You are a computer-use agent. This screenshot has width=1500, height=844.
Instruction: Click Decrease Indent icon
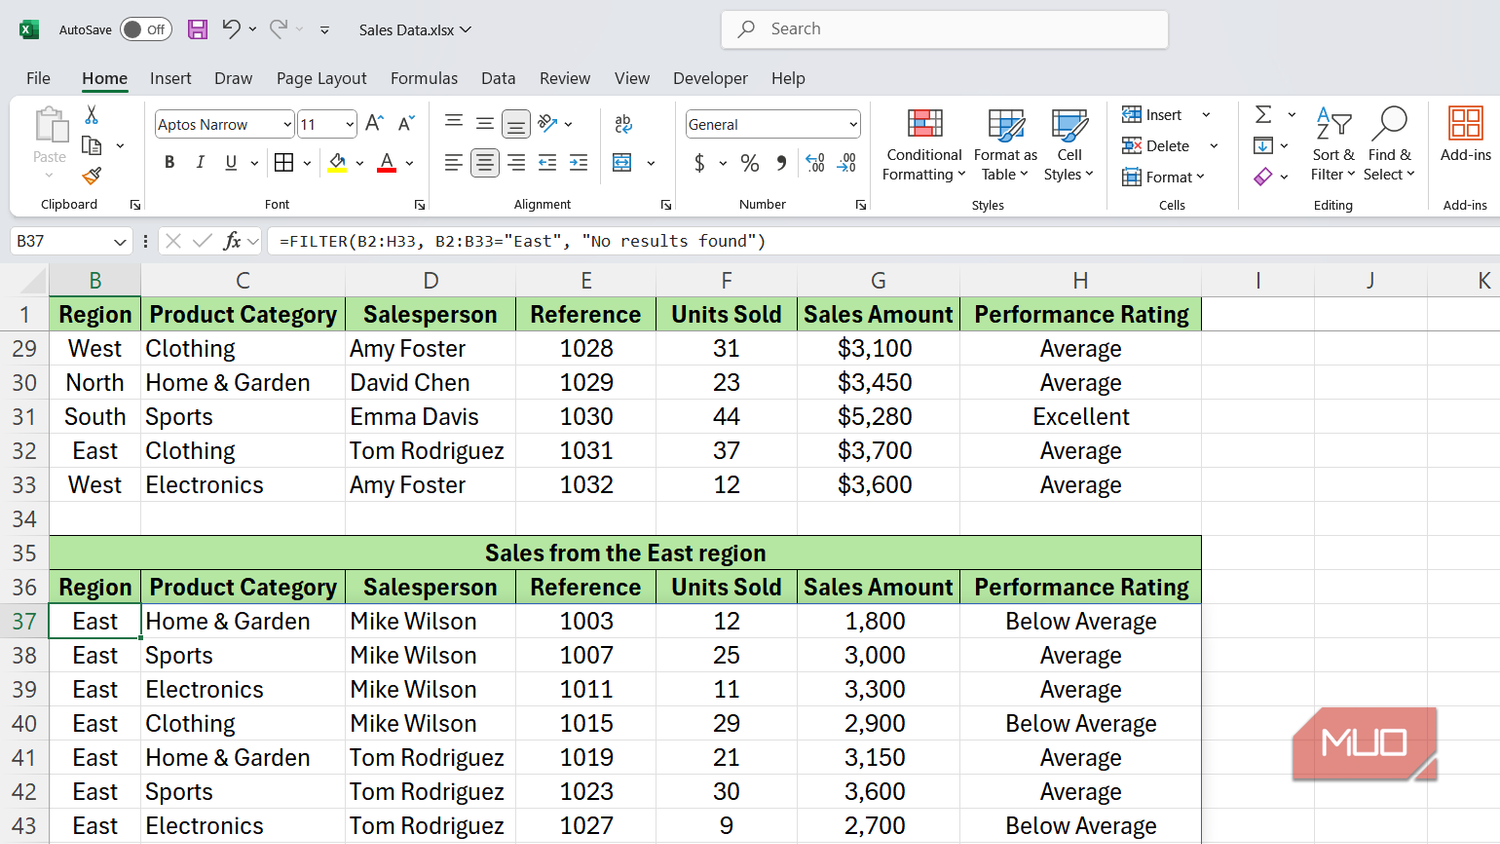click(547, 162)
